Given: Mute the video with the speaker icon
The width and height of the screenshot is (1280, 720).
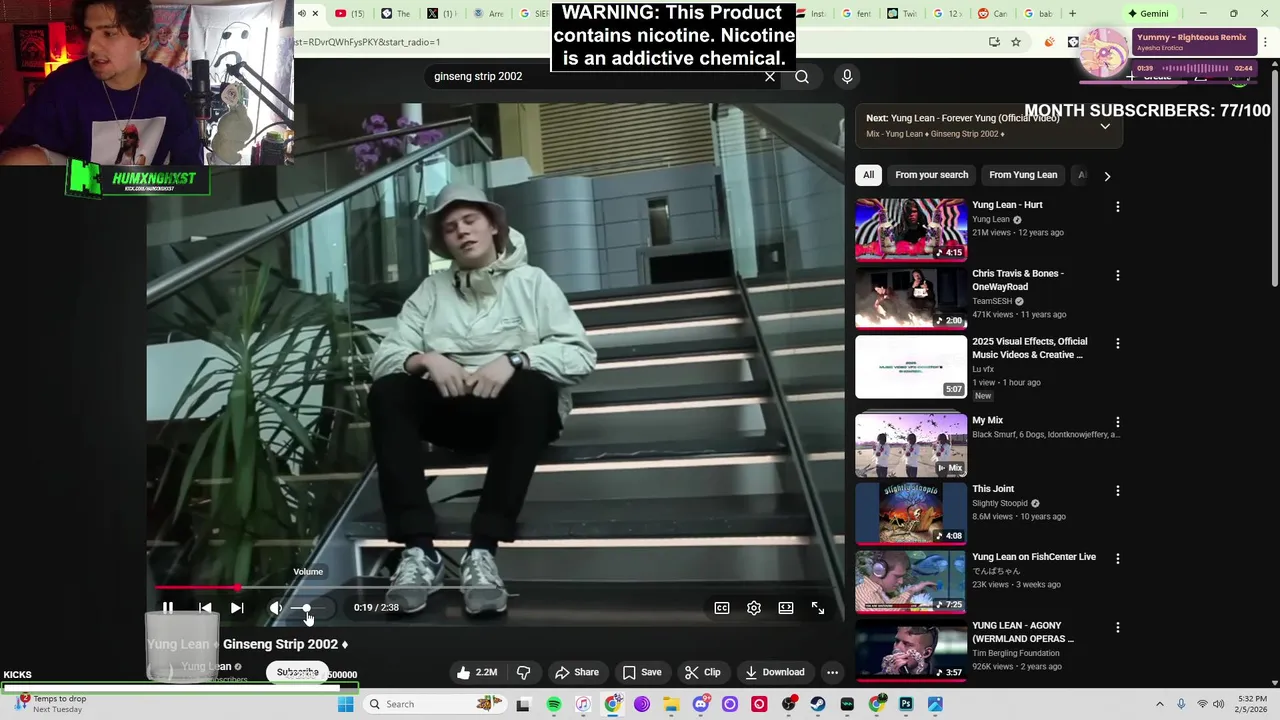Looking at the screenshot, I should 276,607.
